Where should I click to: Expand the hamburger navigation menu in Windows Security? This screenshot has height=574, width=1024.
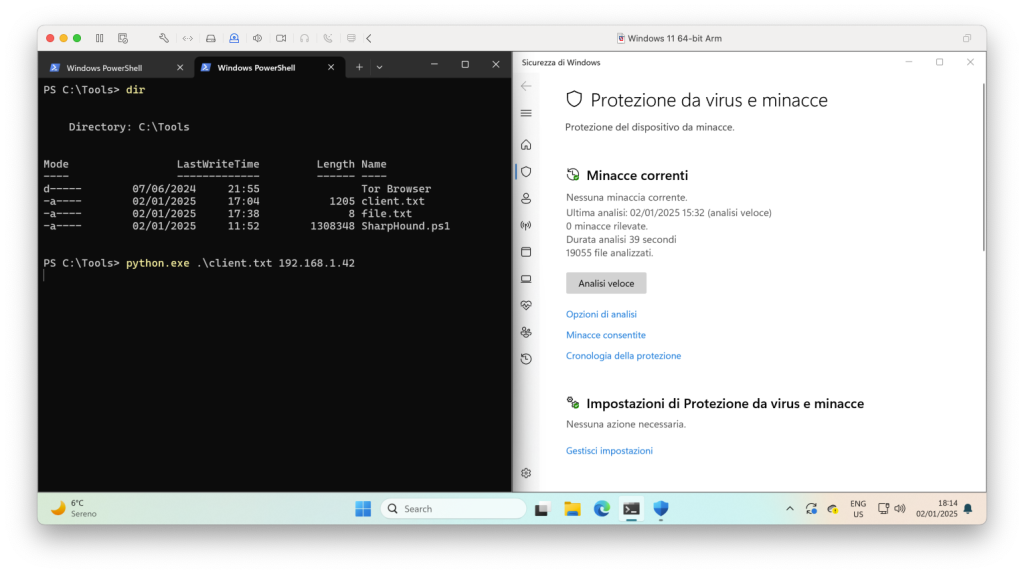[526, 113]
